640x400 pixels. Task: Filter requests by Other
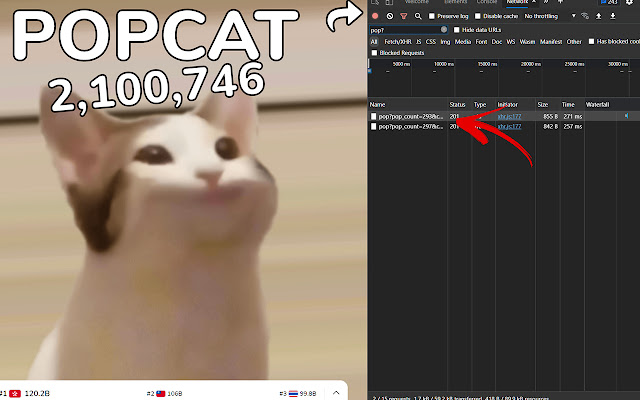click(574, 42)
